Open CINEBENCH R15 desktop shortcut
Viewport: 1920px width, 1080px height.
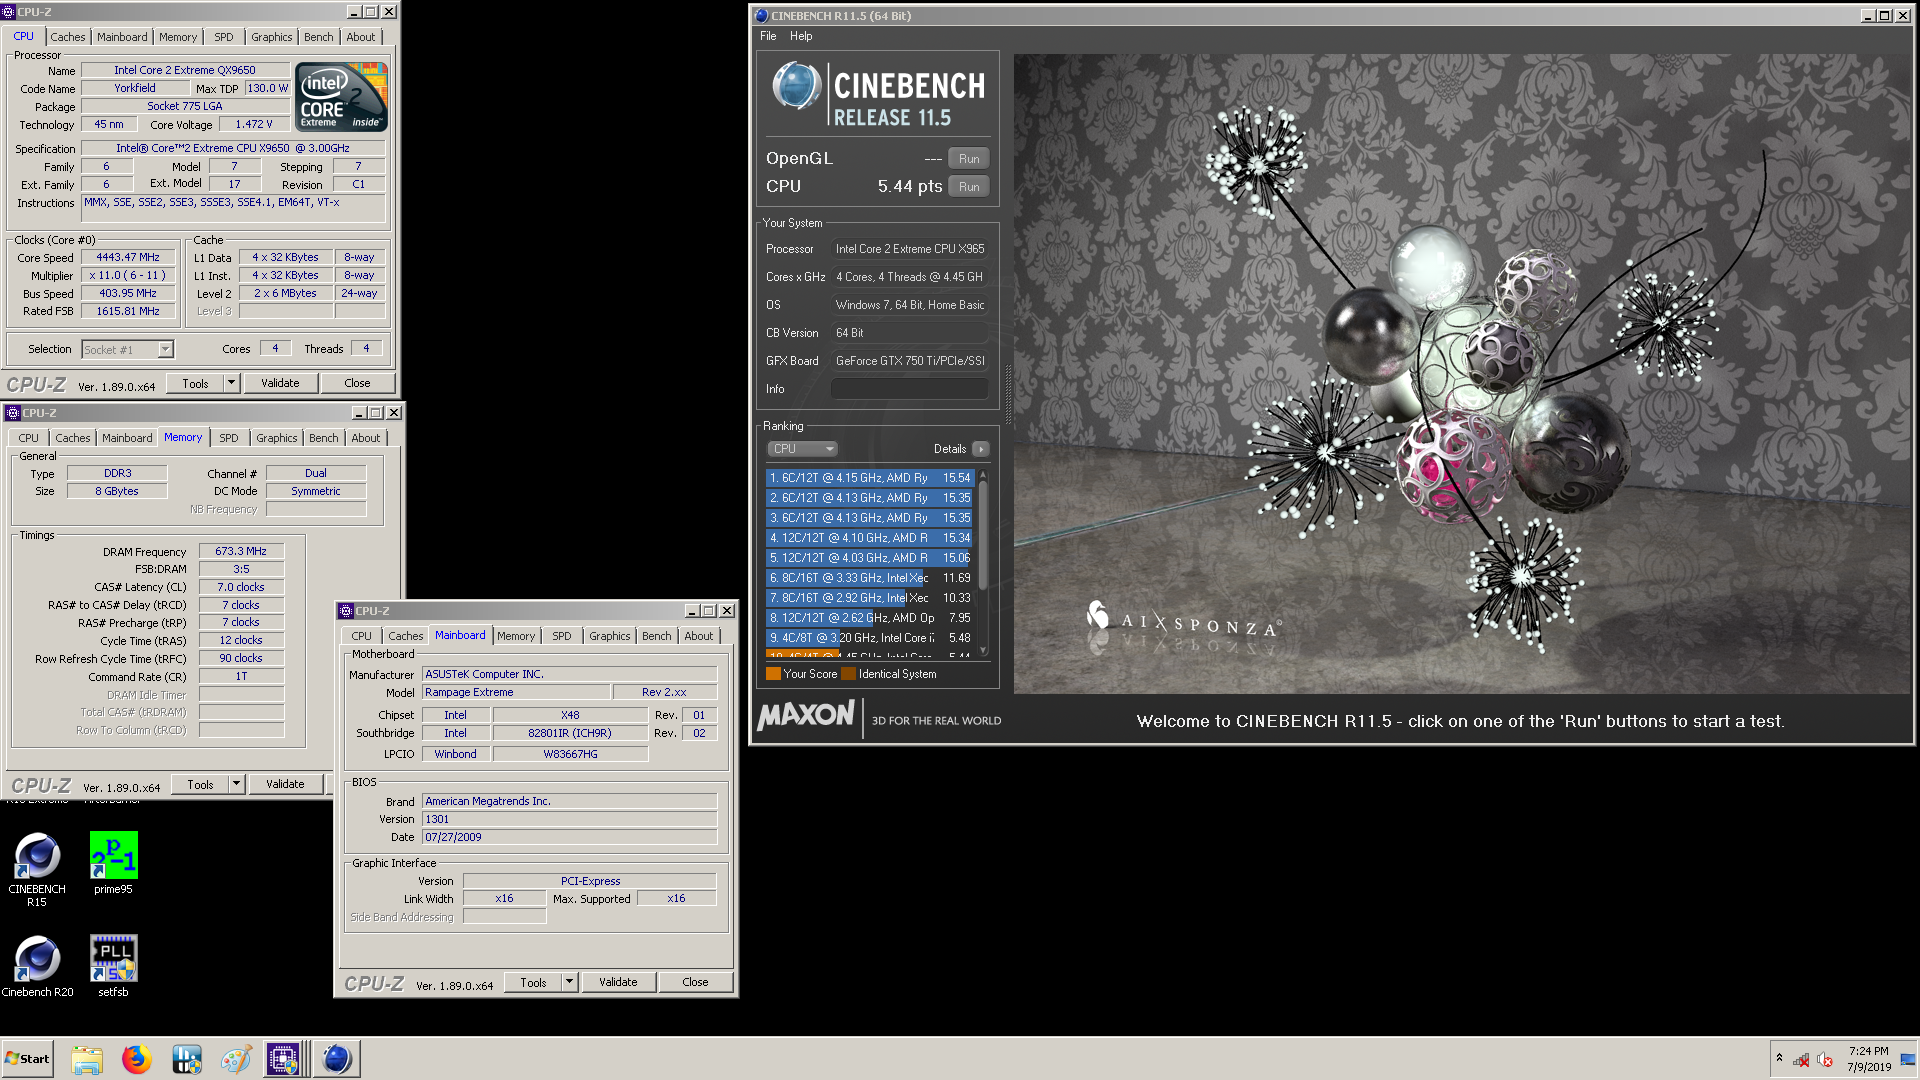coord(37,868)
